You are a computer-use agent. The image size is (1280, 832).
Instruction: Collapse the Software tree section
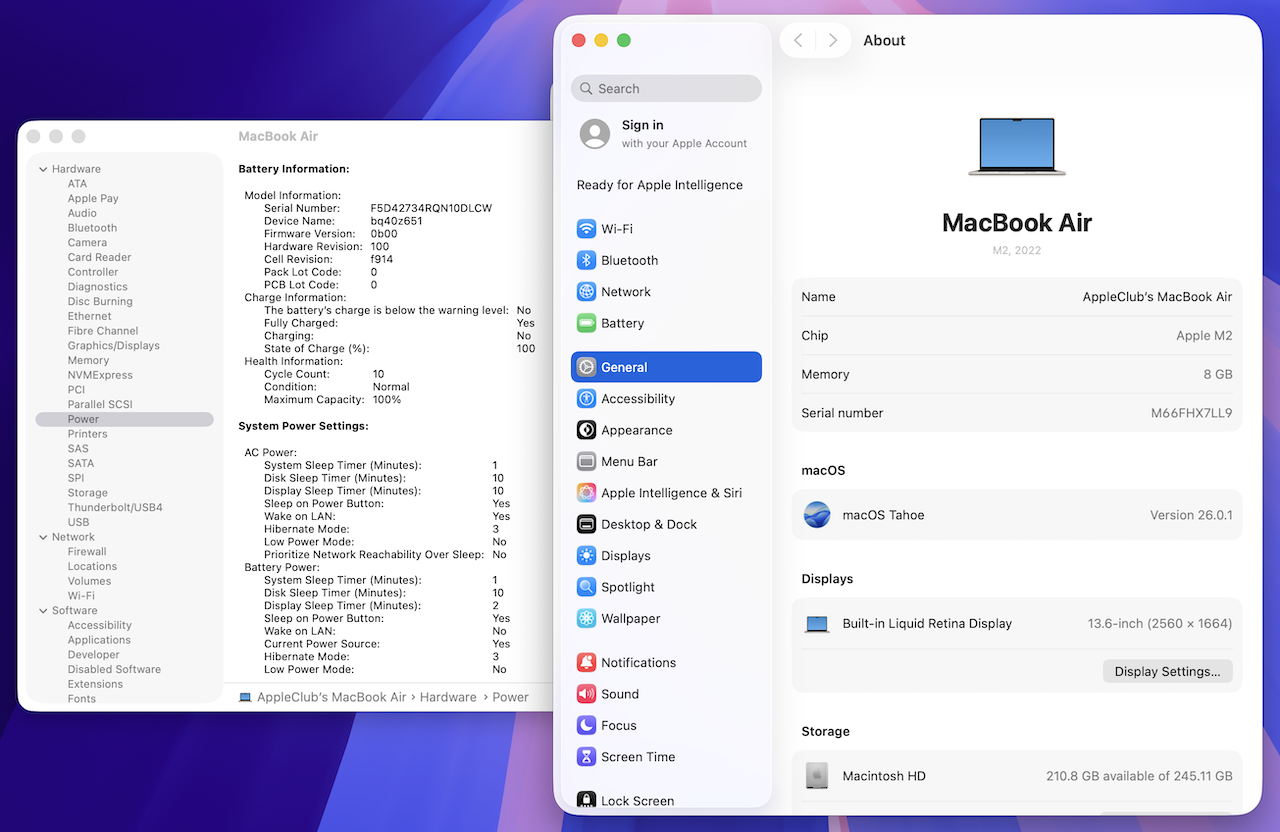43,611
